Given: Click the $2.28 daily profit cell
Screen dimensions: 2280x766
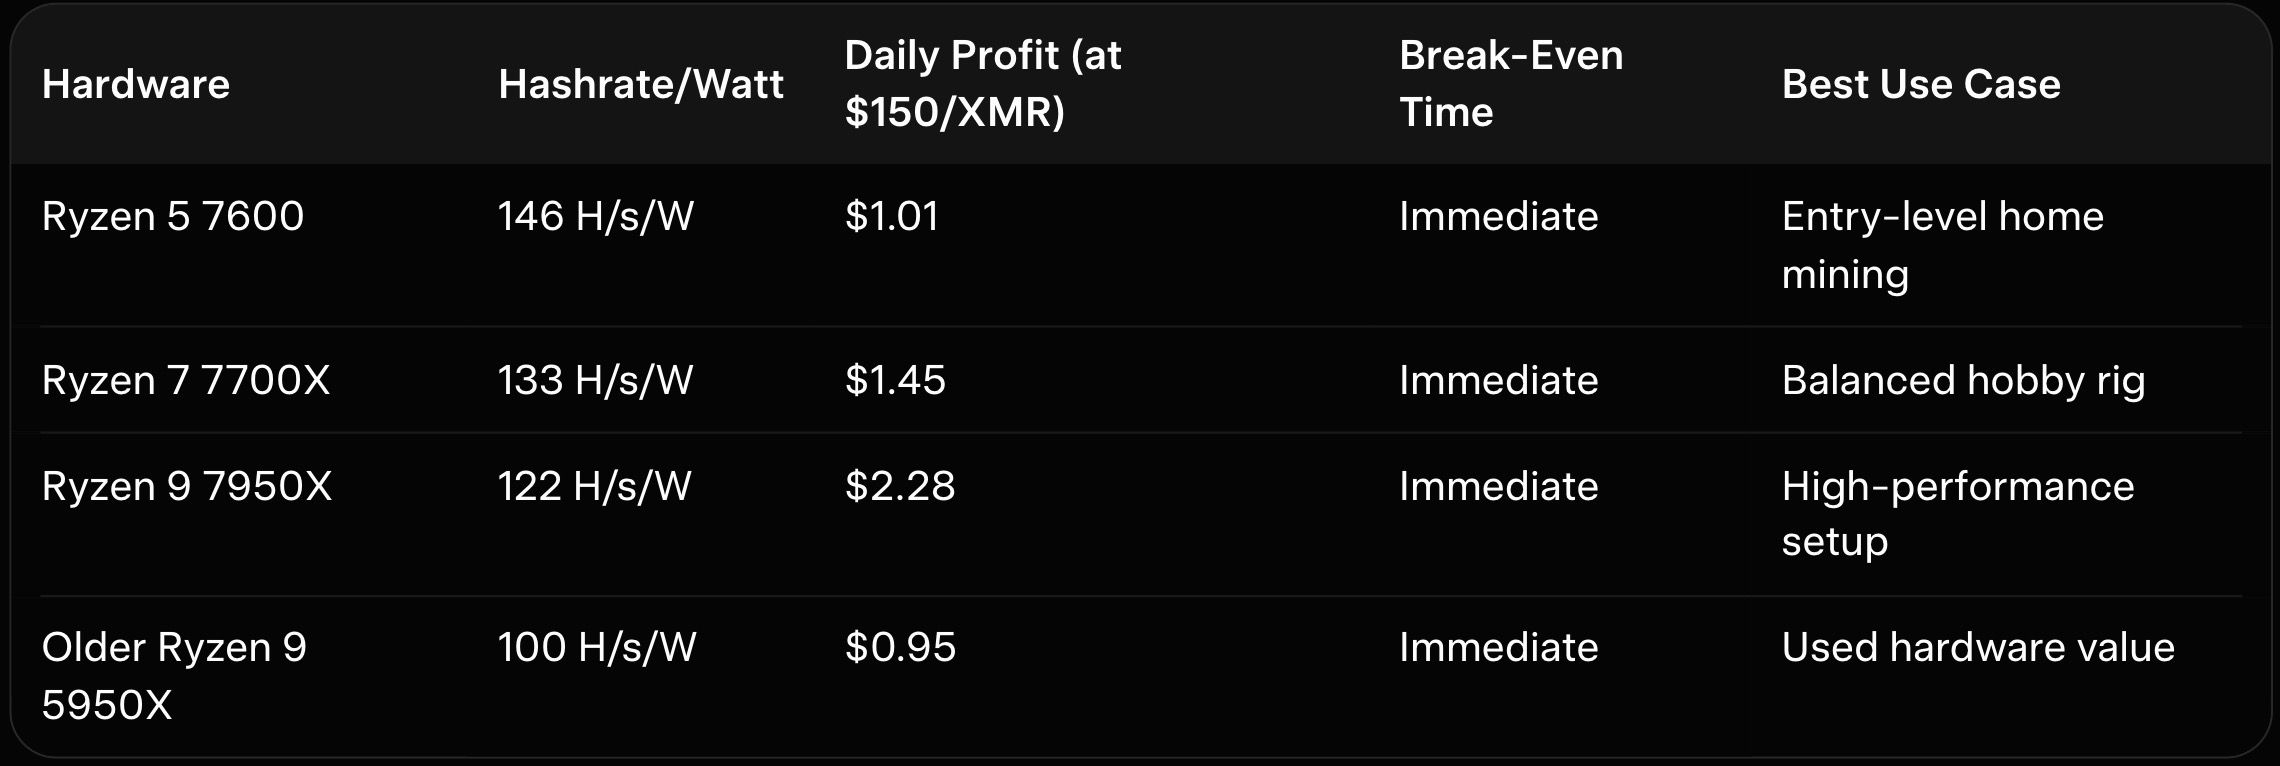Looking at the screenshot, I should pyautogui.click(x=900, y=487).
